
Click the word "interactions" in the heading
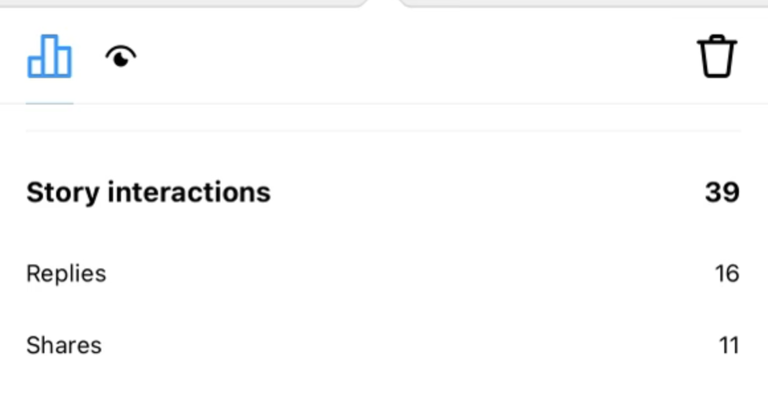188,192
